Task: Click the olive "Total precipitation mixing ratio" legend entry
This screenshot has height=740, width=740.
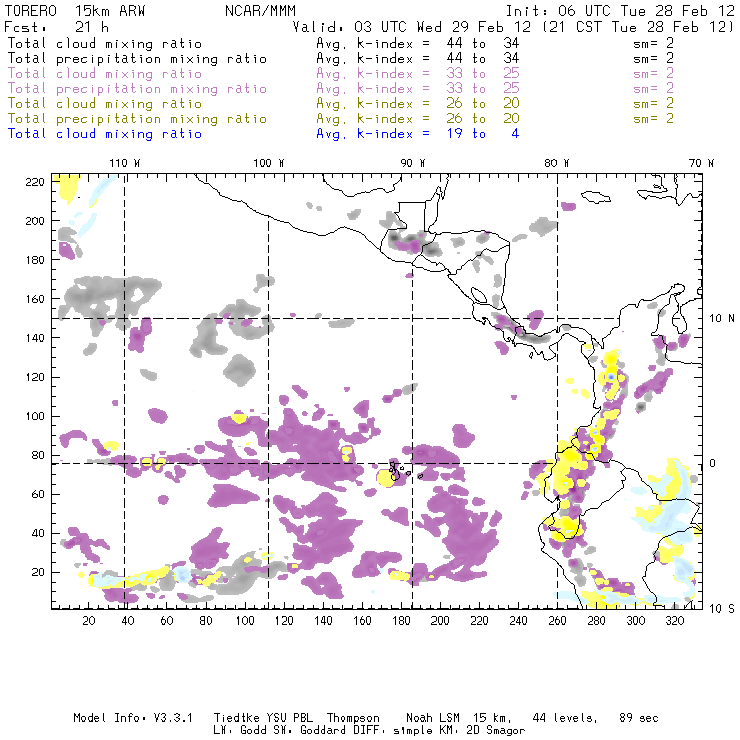Action: (137, 118)
